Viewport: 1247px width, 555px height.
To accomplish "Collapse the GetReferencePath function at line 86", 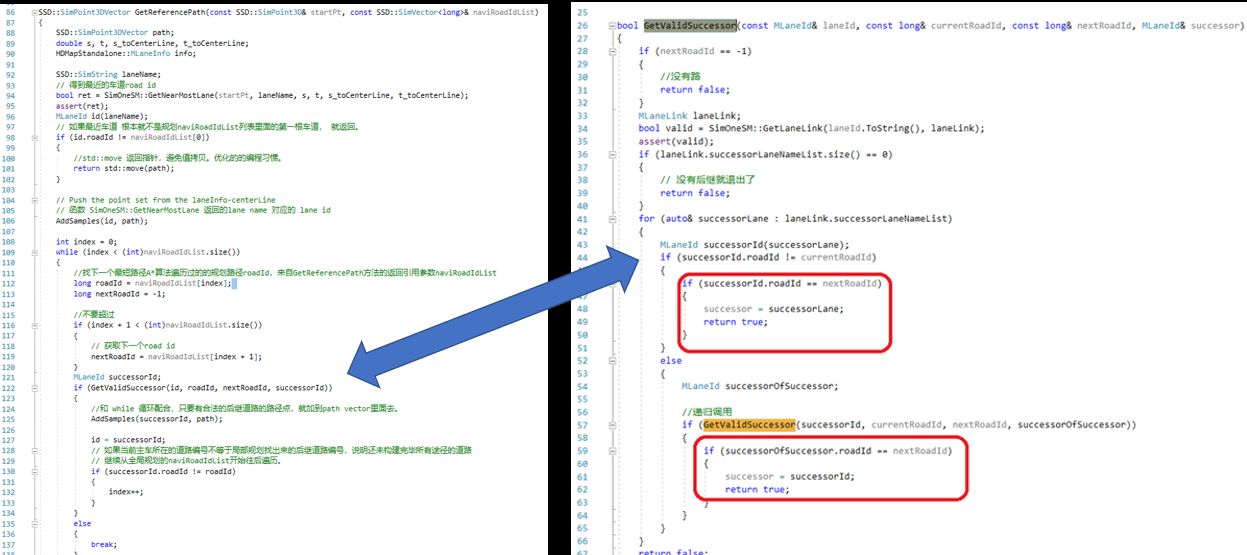I will [x=36, y=12].
